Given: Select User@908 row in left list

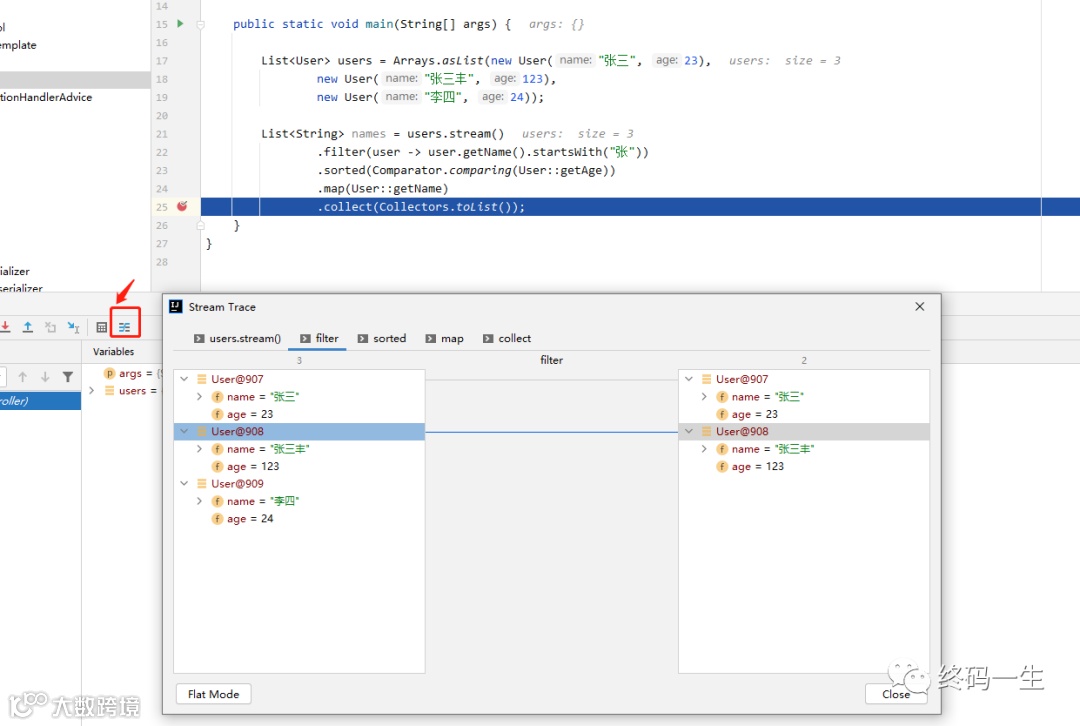Looking at the screenshot, I should 300,431.
